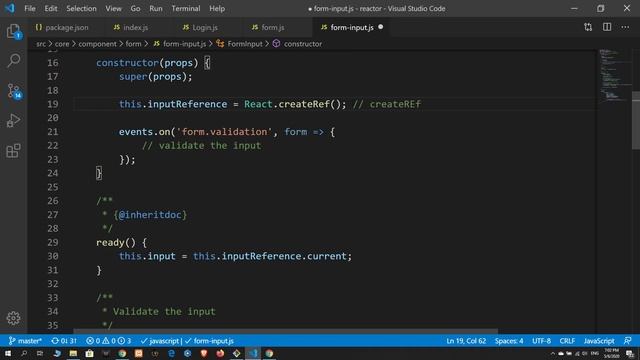Open Edge browser from the taskbar

pyautogui.click(x=171, y=353)
